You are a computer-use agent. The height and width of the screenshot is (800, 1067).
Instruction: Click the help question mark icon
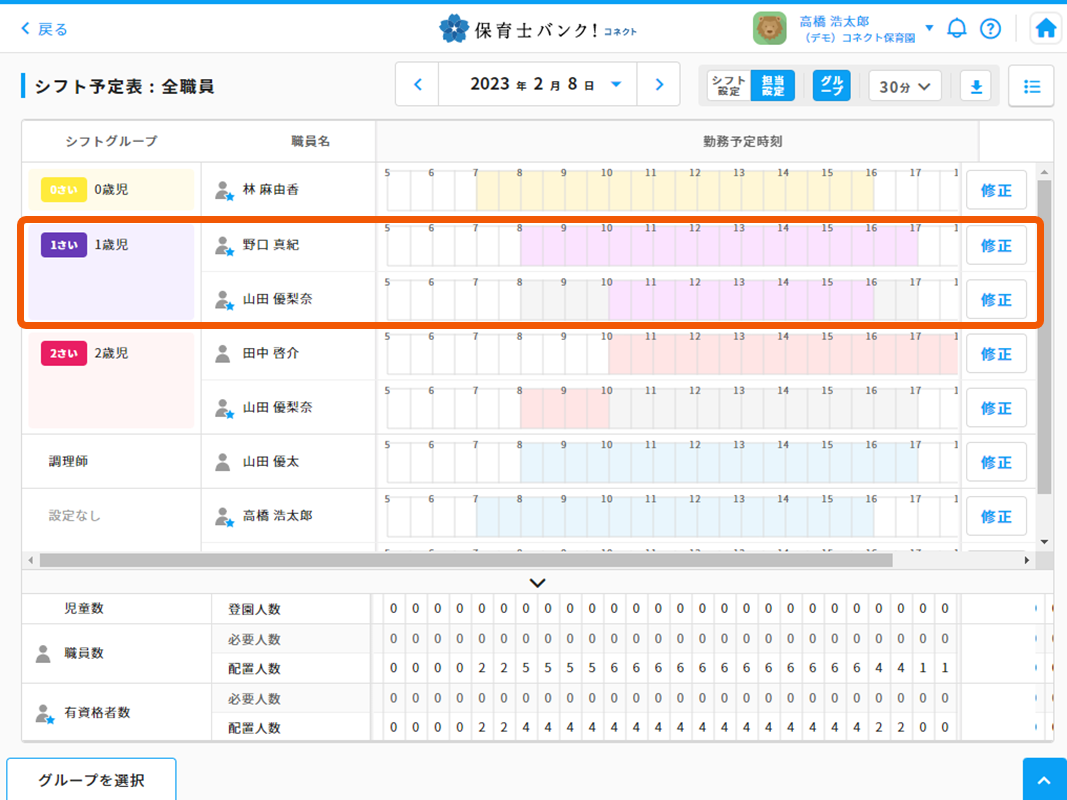click(x=990, y=28)
